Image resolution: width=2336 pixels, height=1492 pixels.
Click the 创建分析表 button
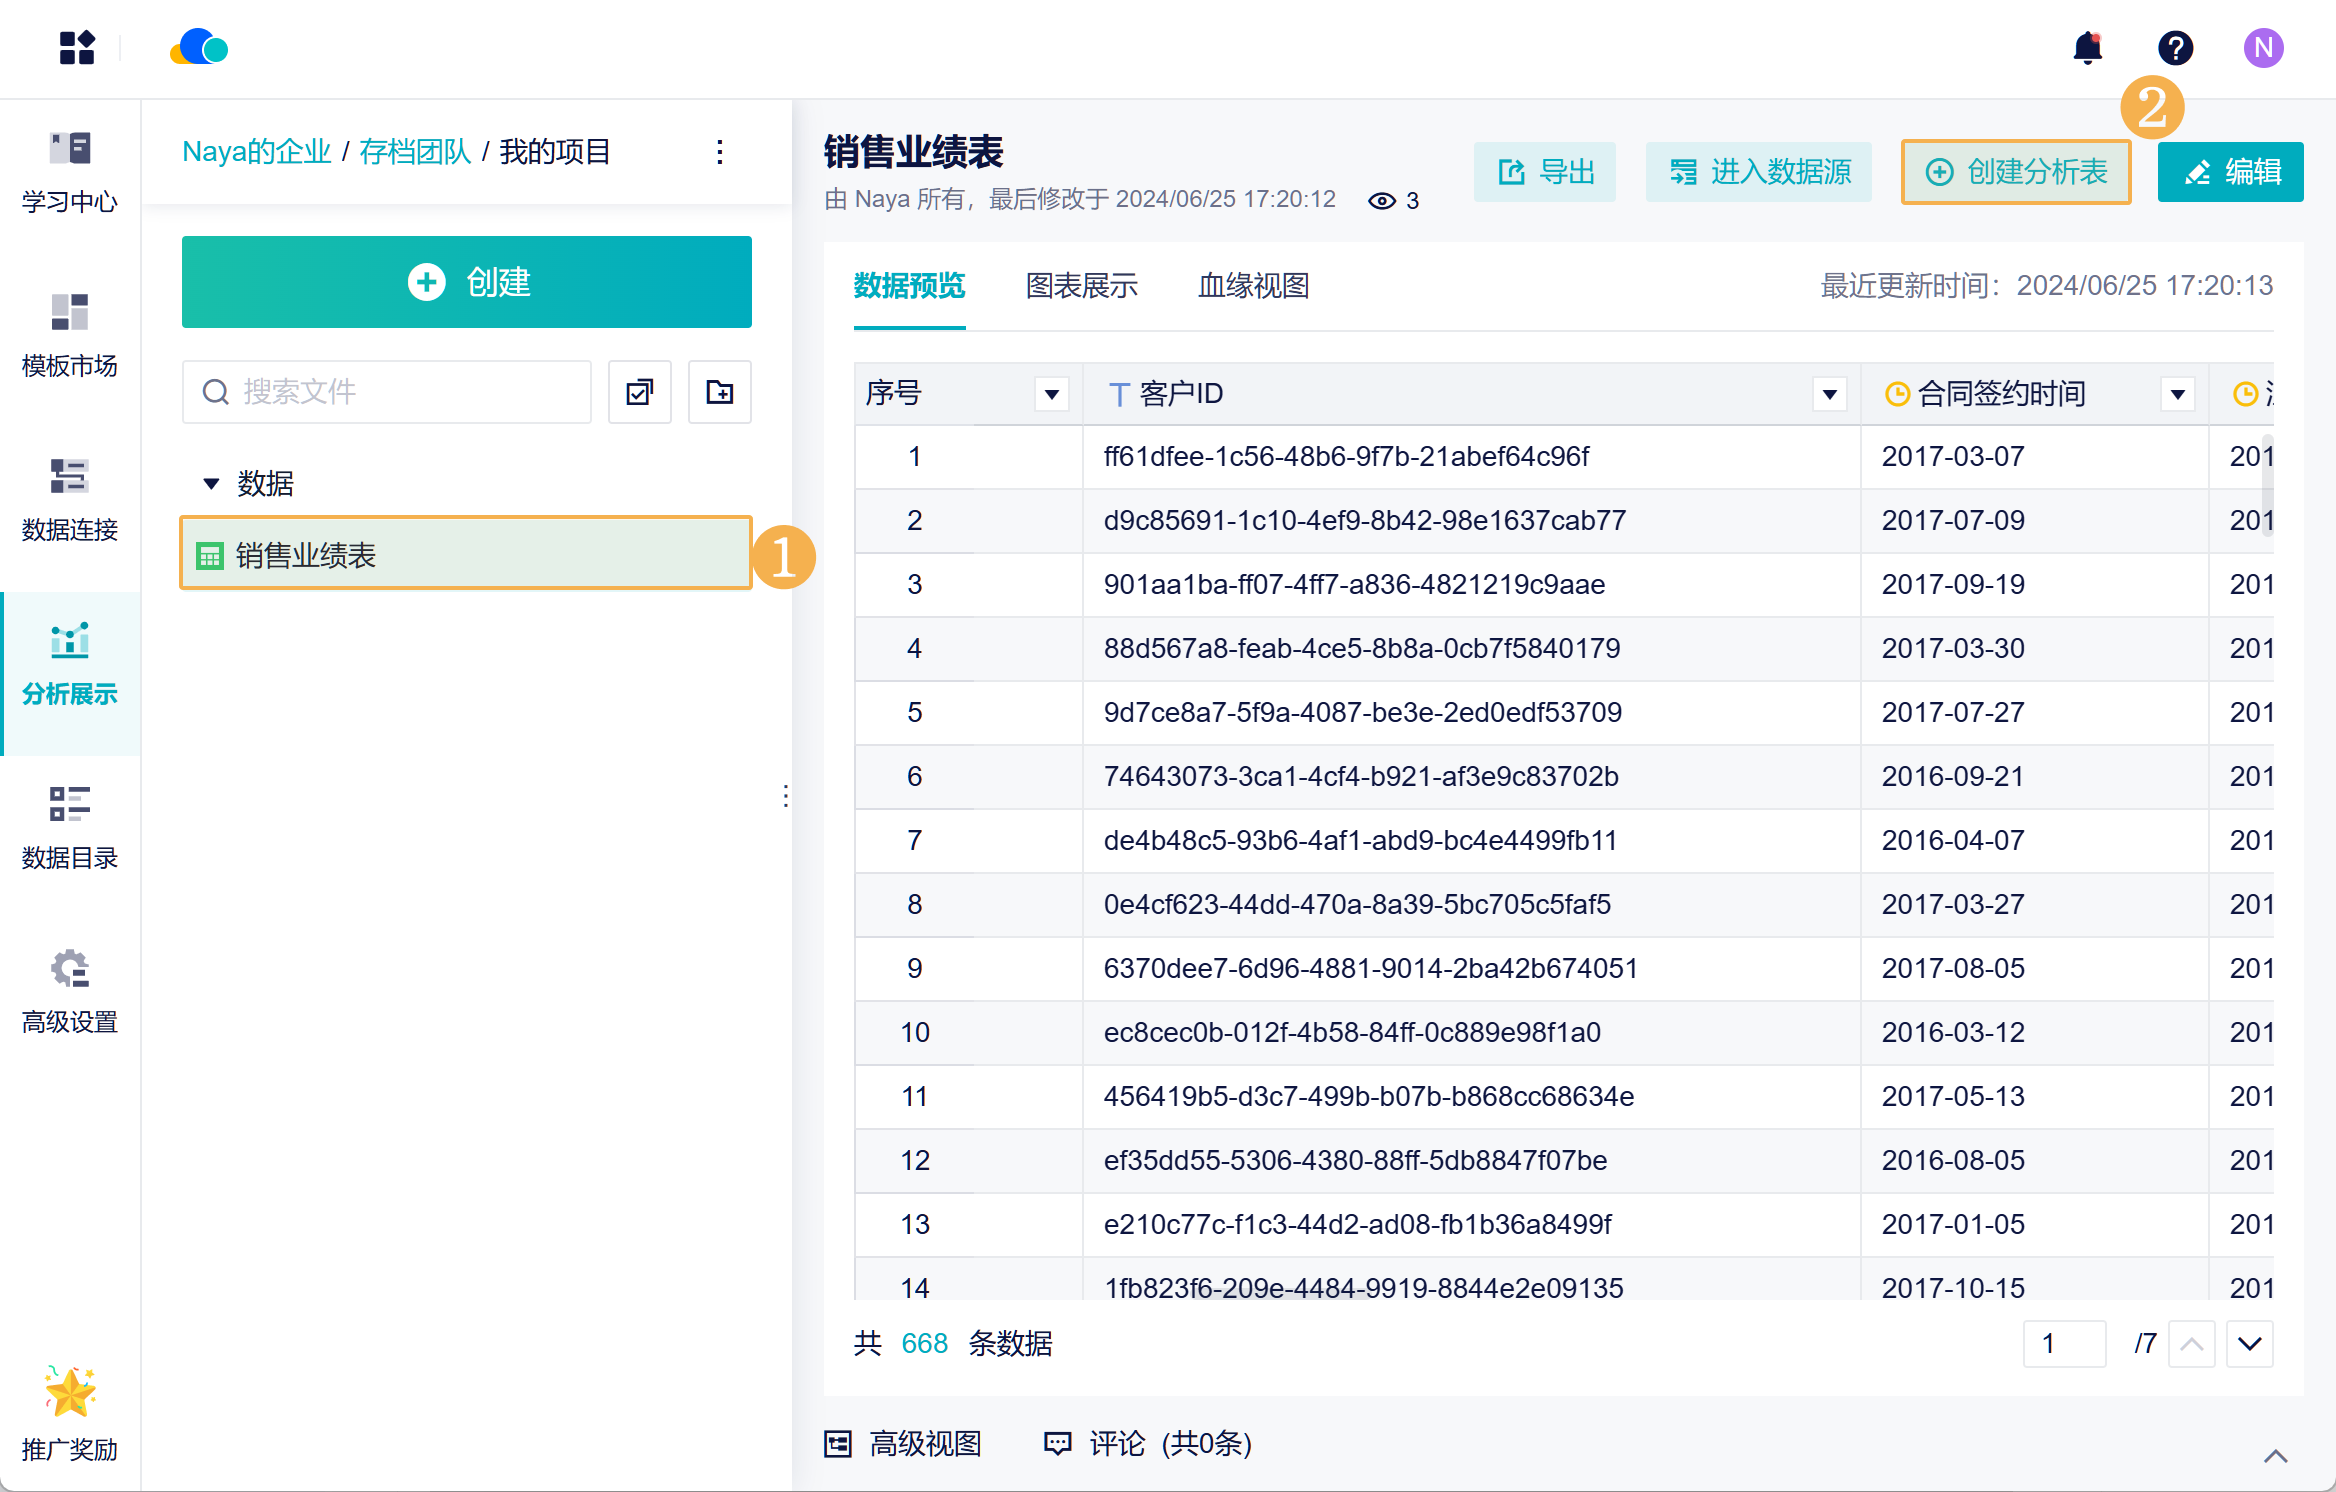(x=2016, y=172)
